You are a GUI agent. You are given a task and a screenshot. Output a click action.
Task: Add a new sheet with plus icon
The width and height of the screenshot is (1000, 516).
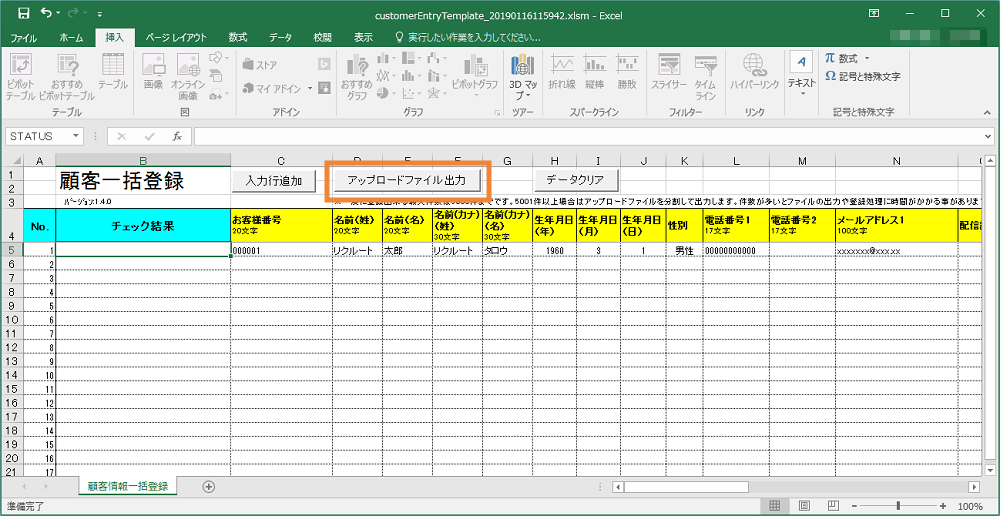coord(208,487)
